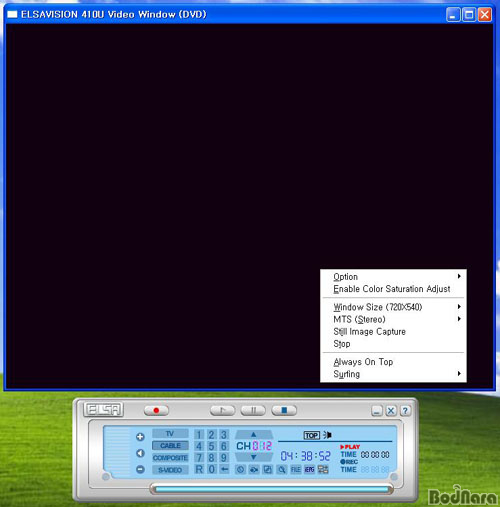Click keypad digit 0
This screenshot has height=507, width=500.
coord(211,469)
